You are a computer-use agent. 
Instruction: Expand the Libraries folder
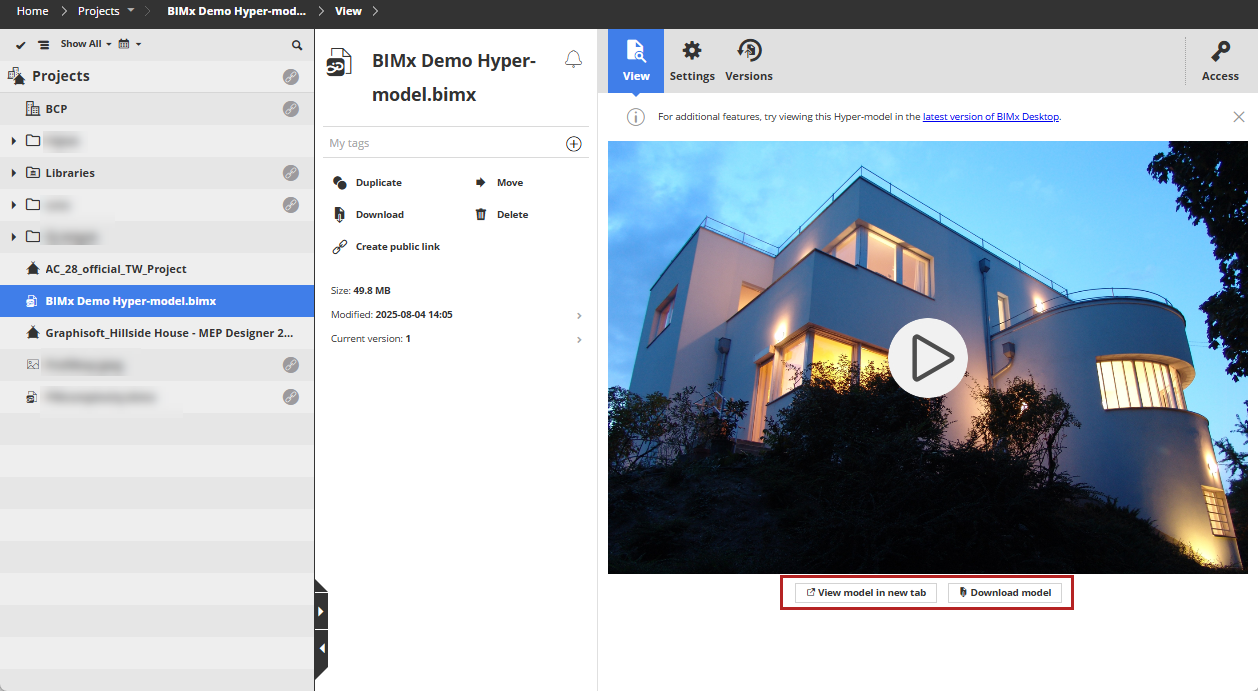point(13,173)
